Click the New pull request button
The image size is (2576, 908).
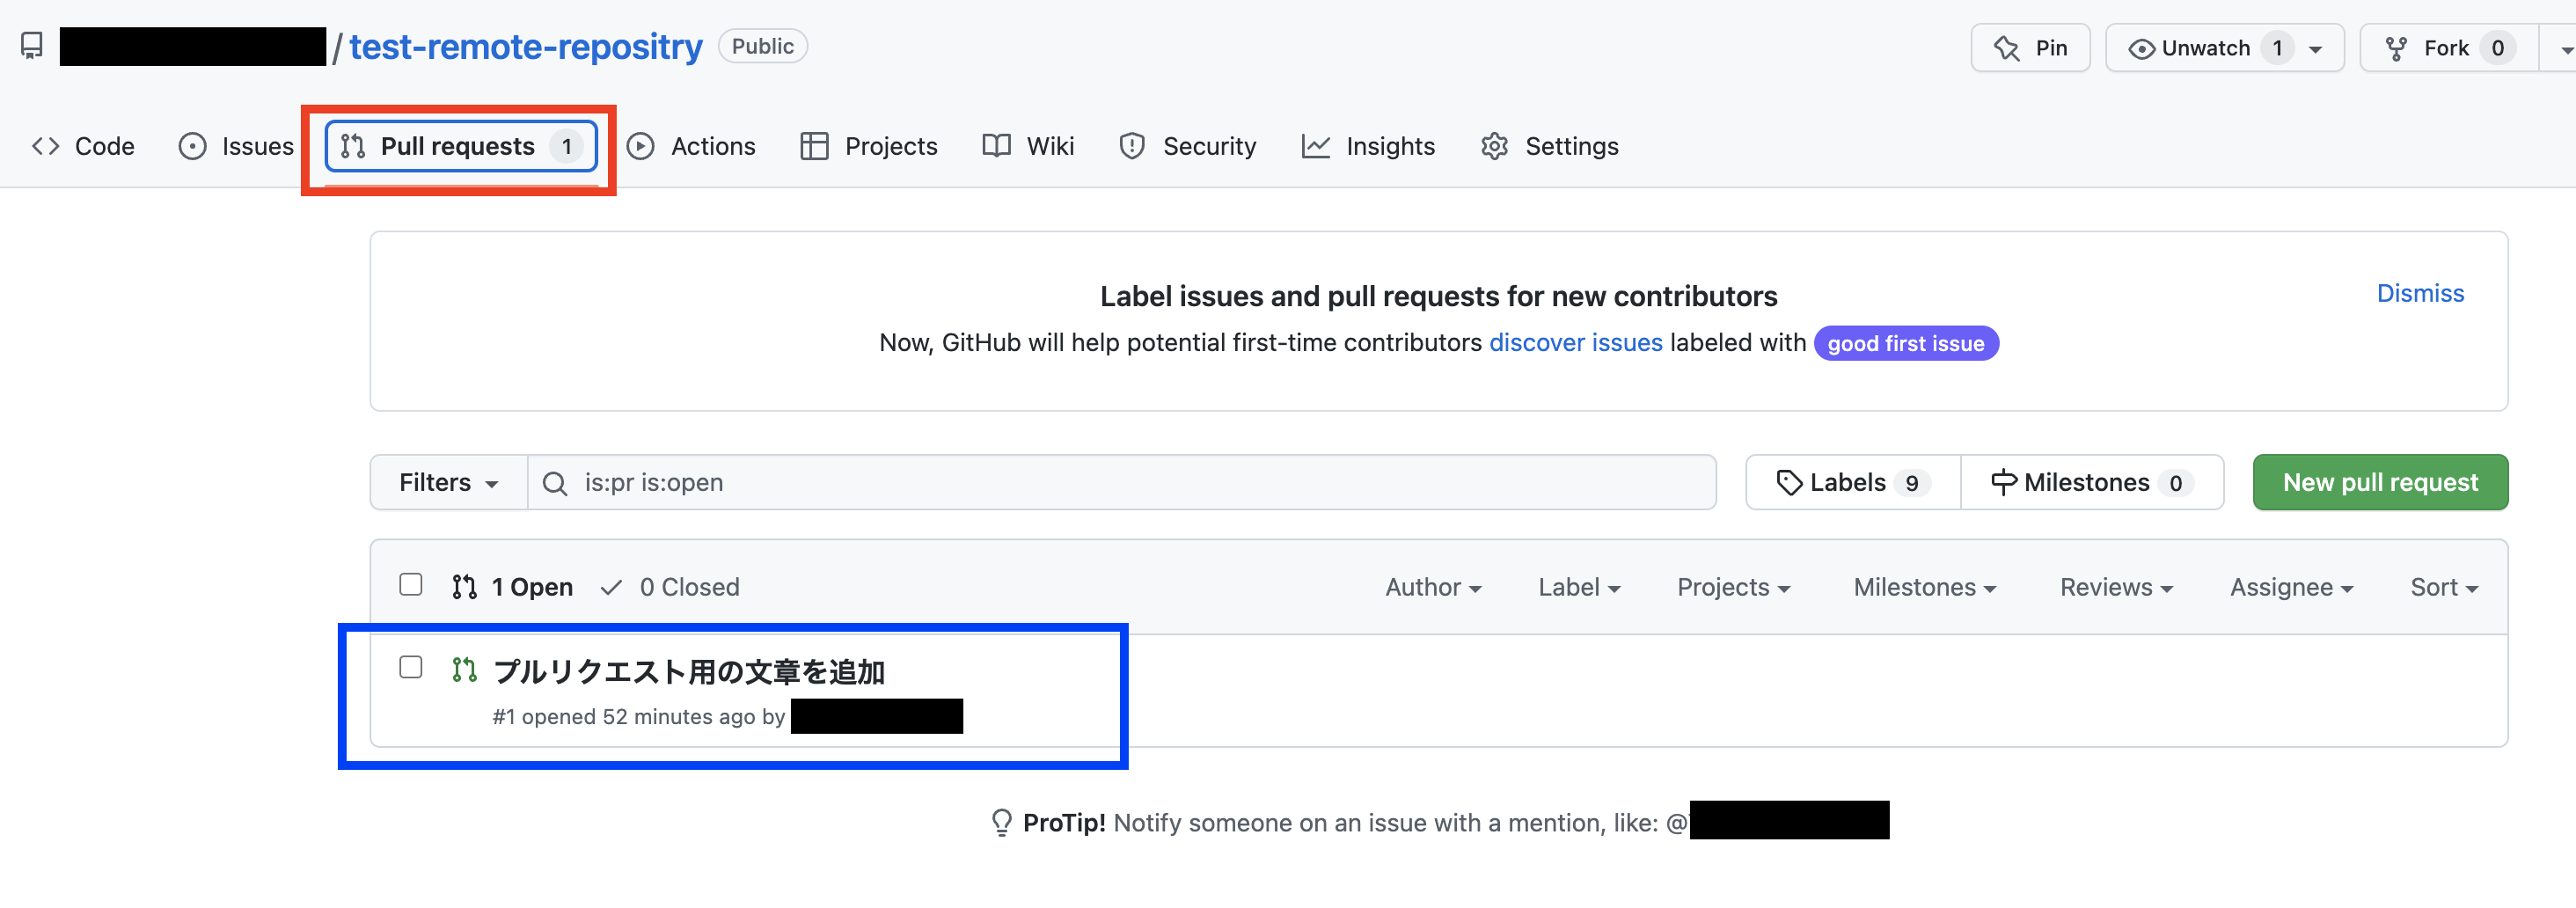pos(2380,483)
